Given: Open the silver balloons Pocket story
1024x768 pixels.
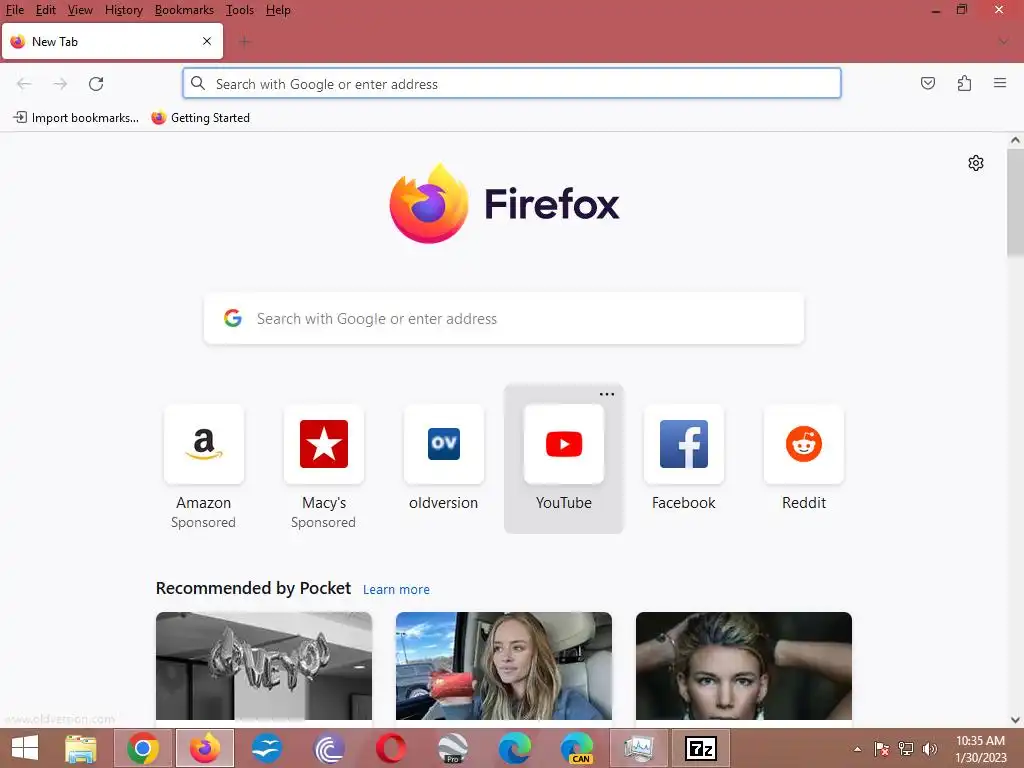Looking at the screenshot, I should [264, 665].
